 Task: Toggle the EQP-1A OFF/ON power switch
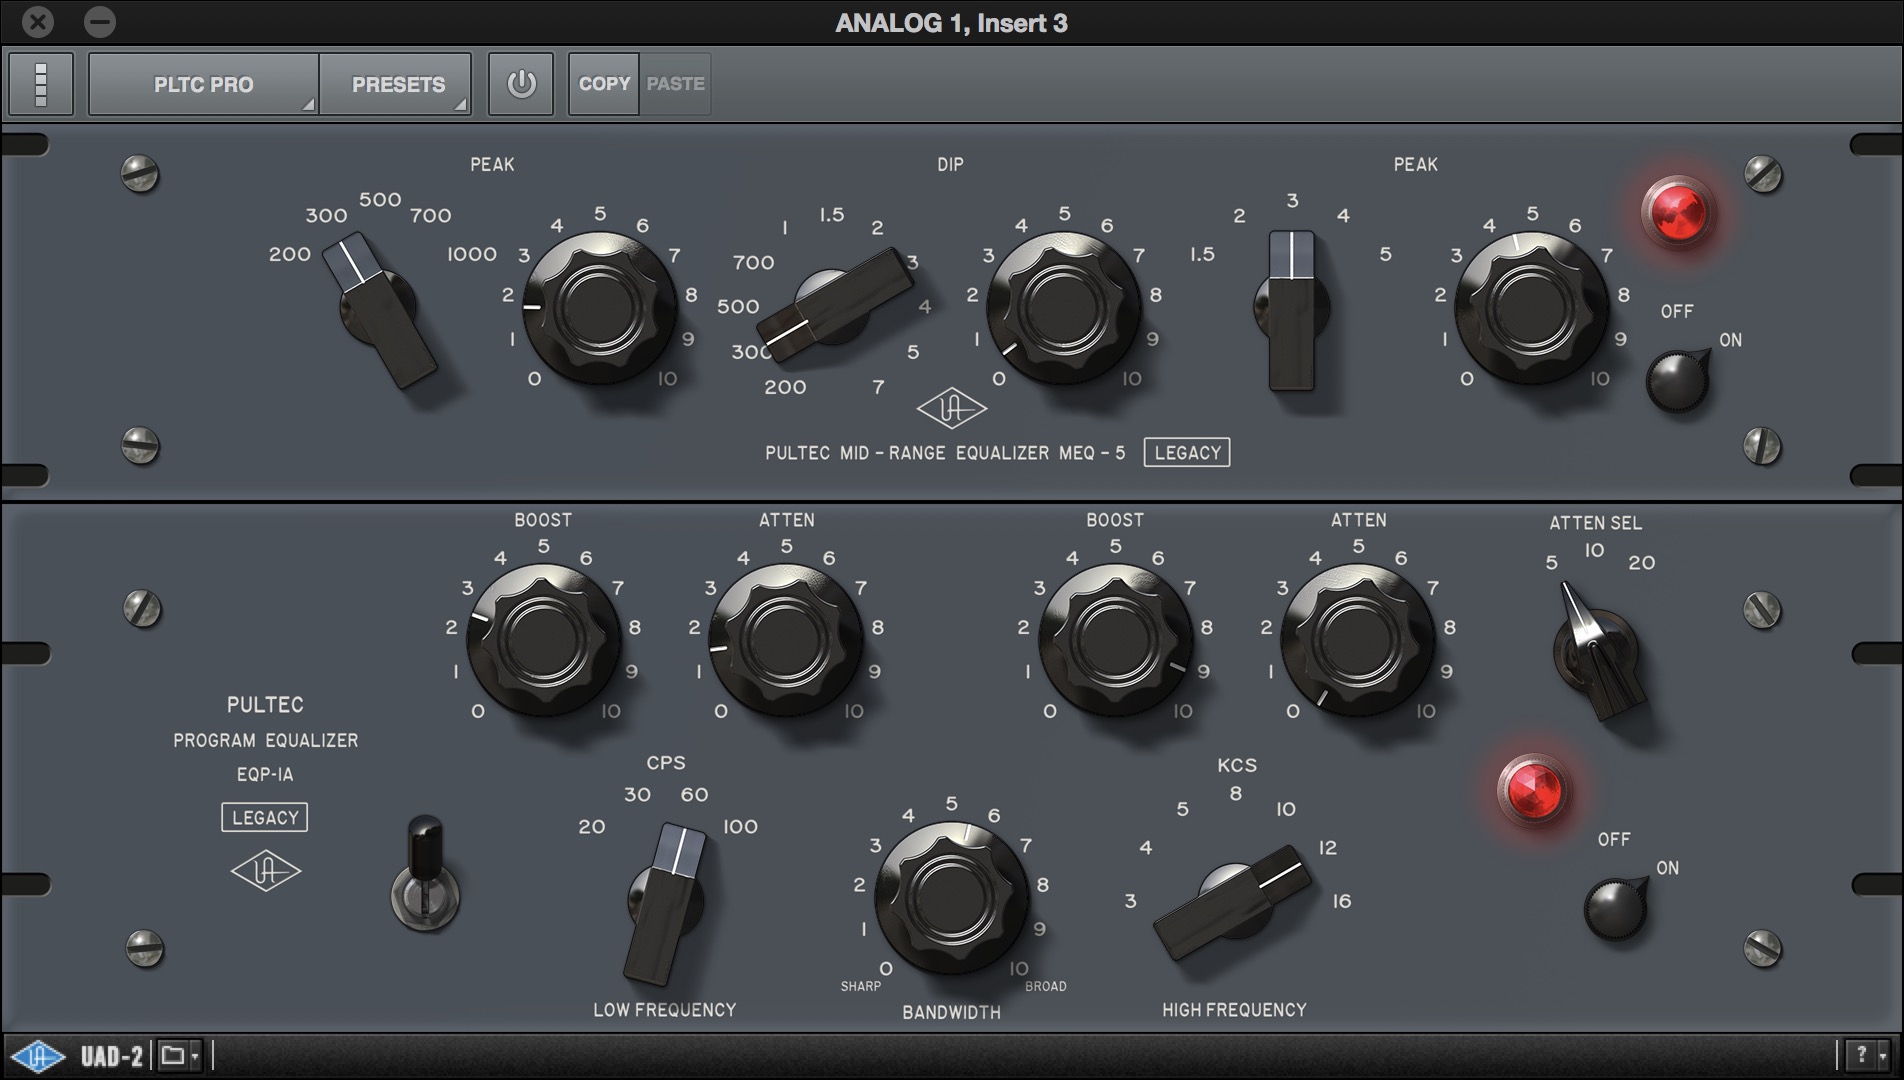(x=1615, y=908)
